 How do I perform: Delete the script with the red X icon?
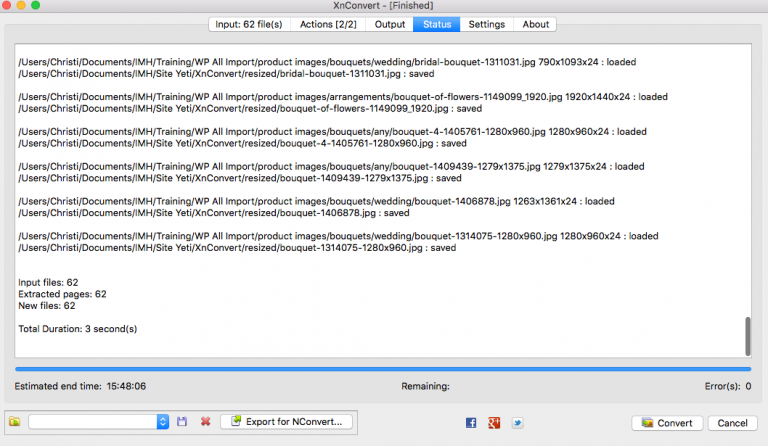coord(205,422)
